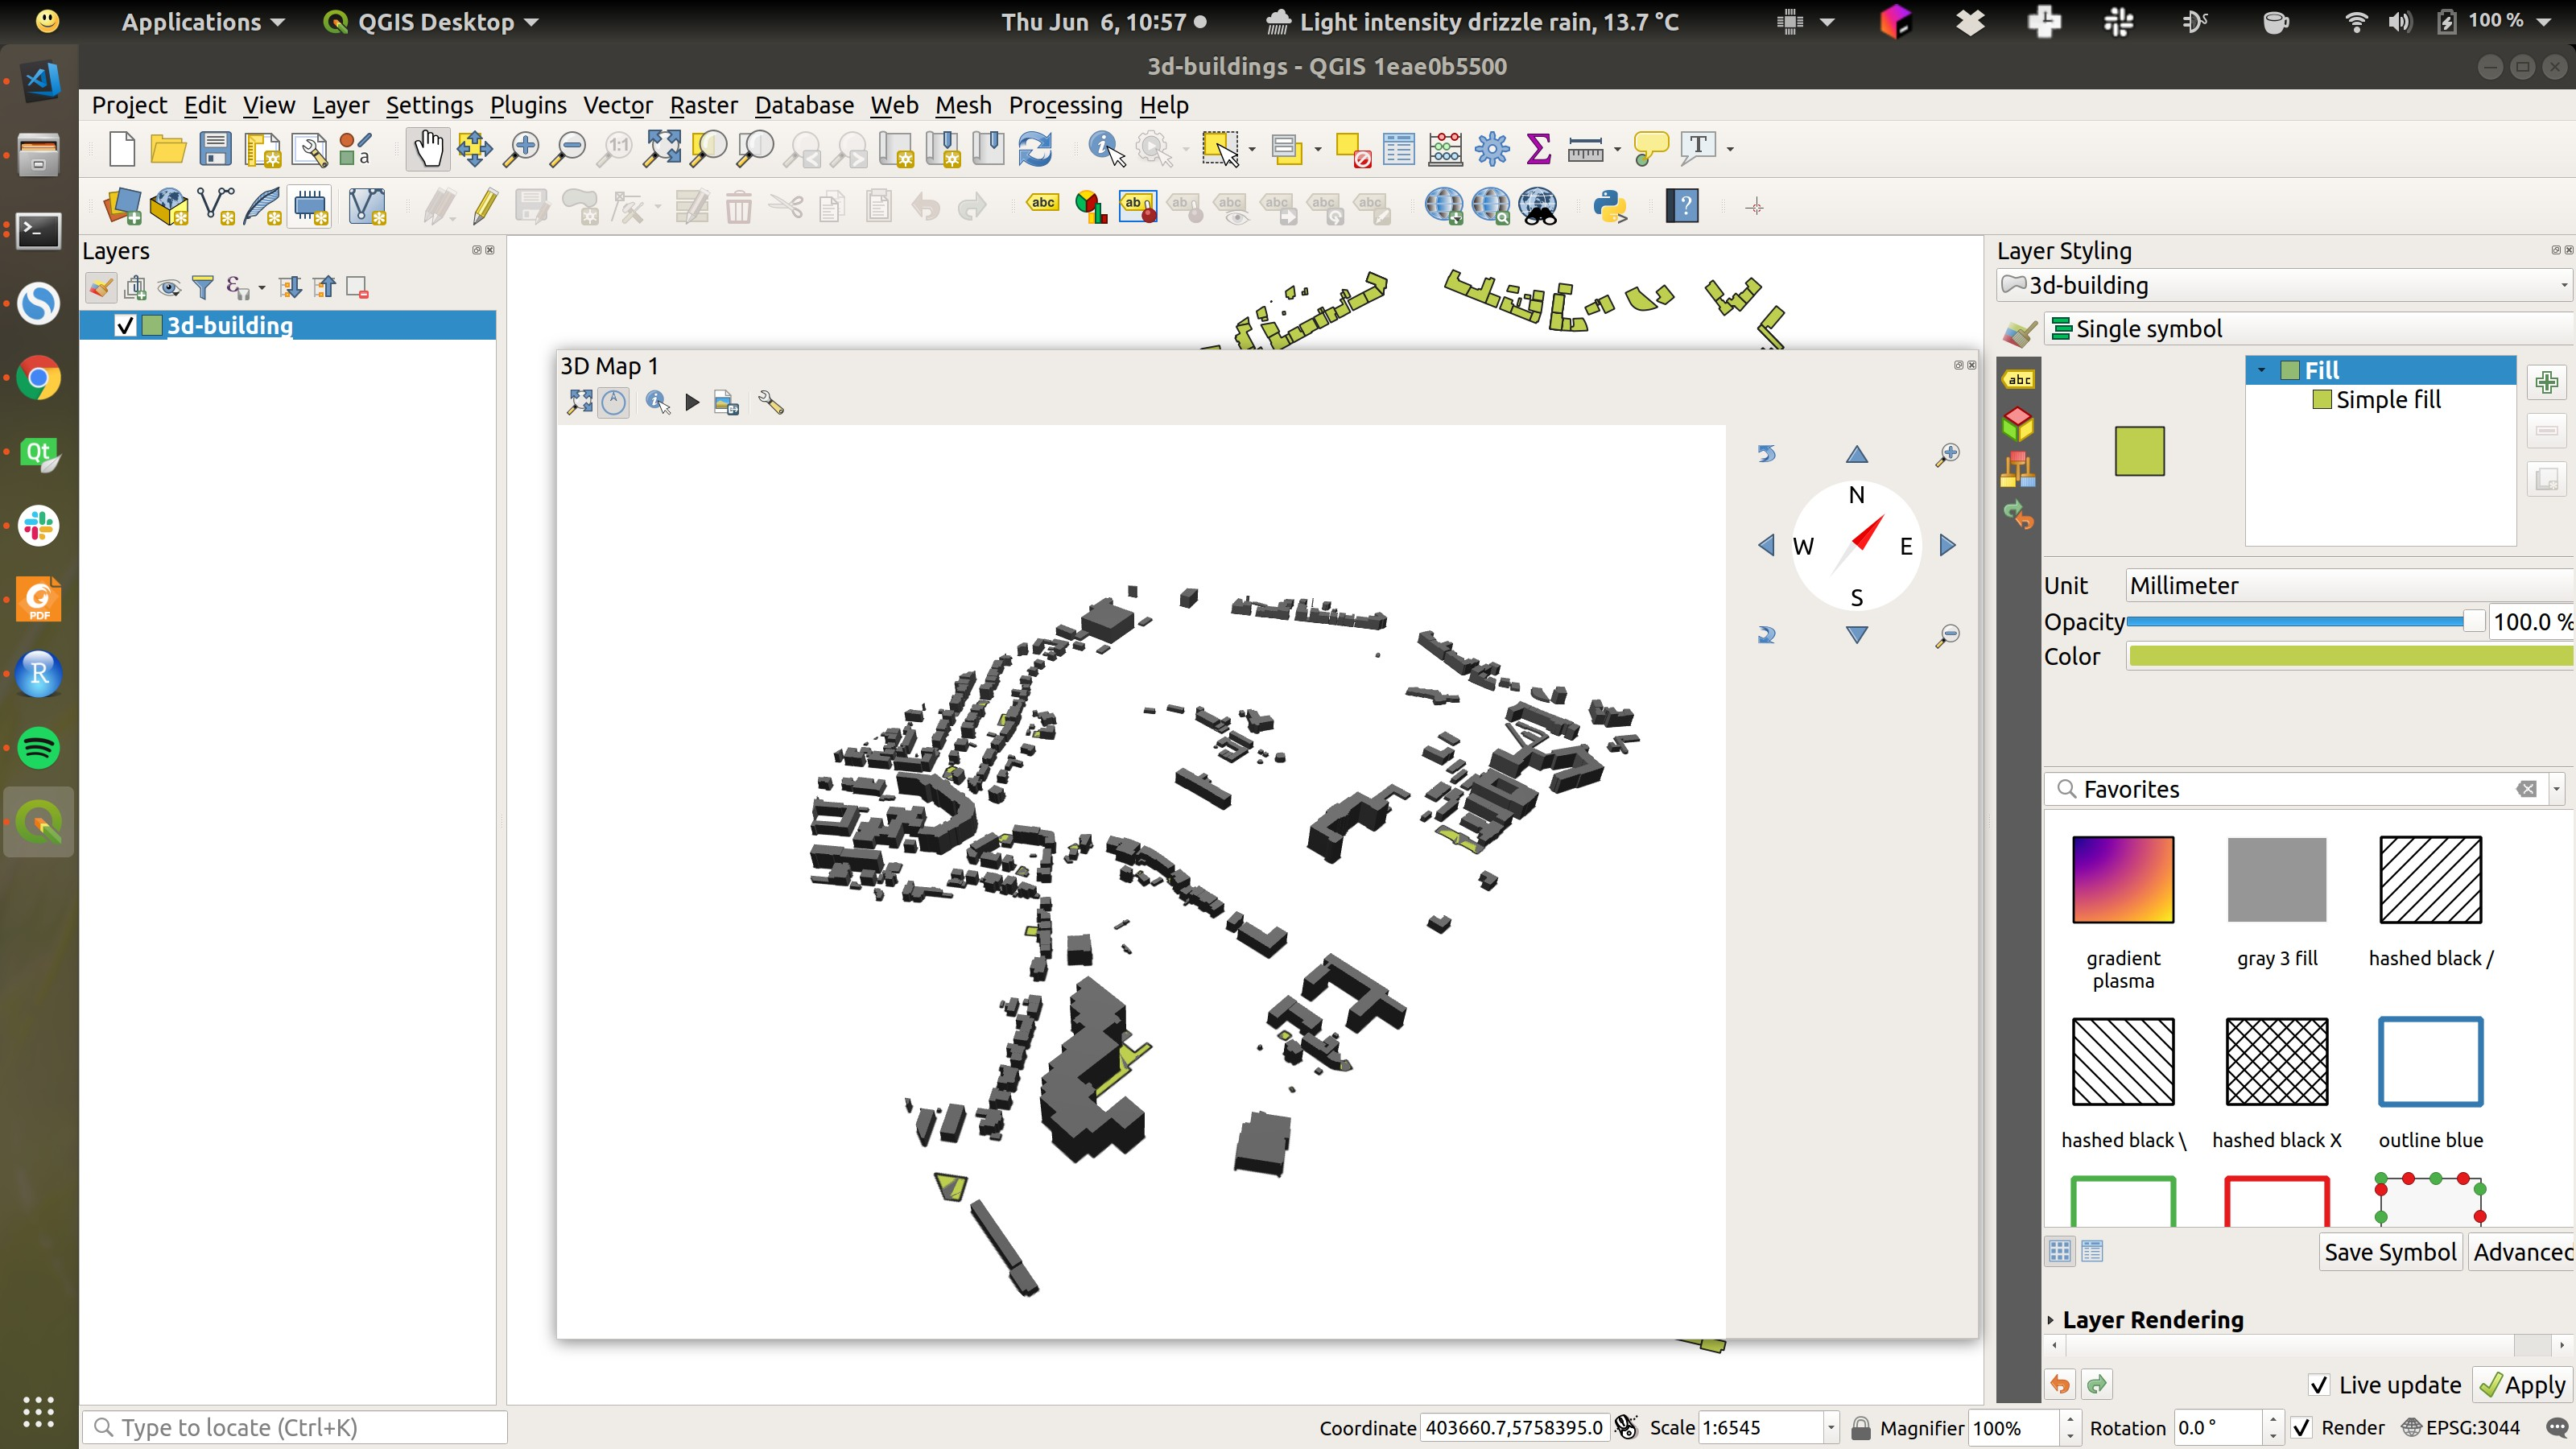Click the Type to locate search field

[295, 1428]
